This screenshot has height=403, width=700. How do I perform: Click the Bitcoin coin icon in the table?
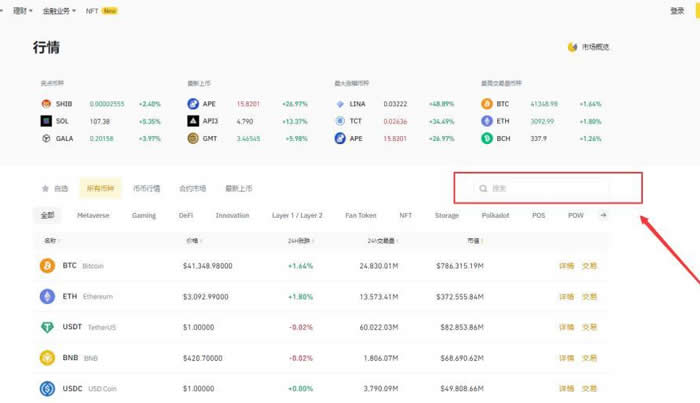point(46,266)
